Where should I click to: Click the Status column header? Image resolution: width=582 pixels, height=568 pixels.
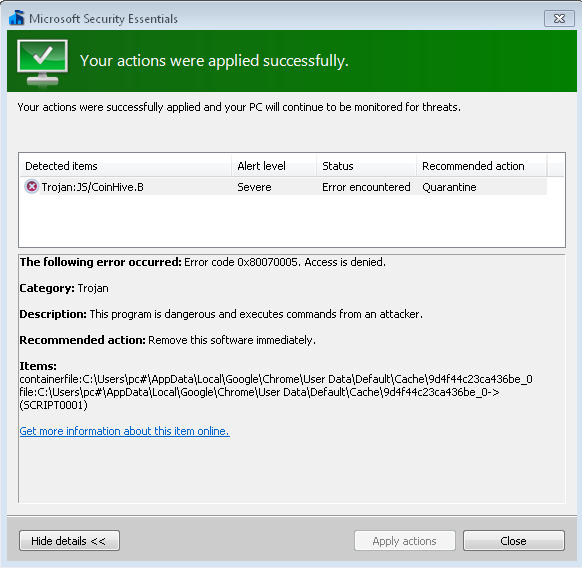366,166
